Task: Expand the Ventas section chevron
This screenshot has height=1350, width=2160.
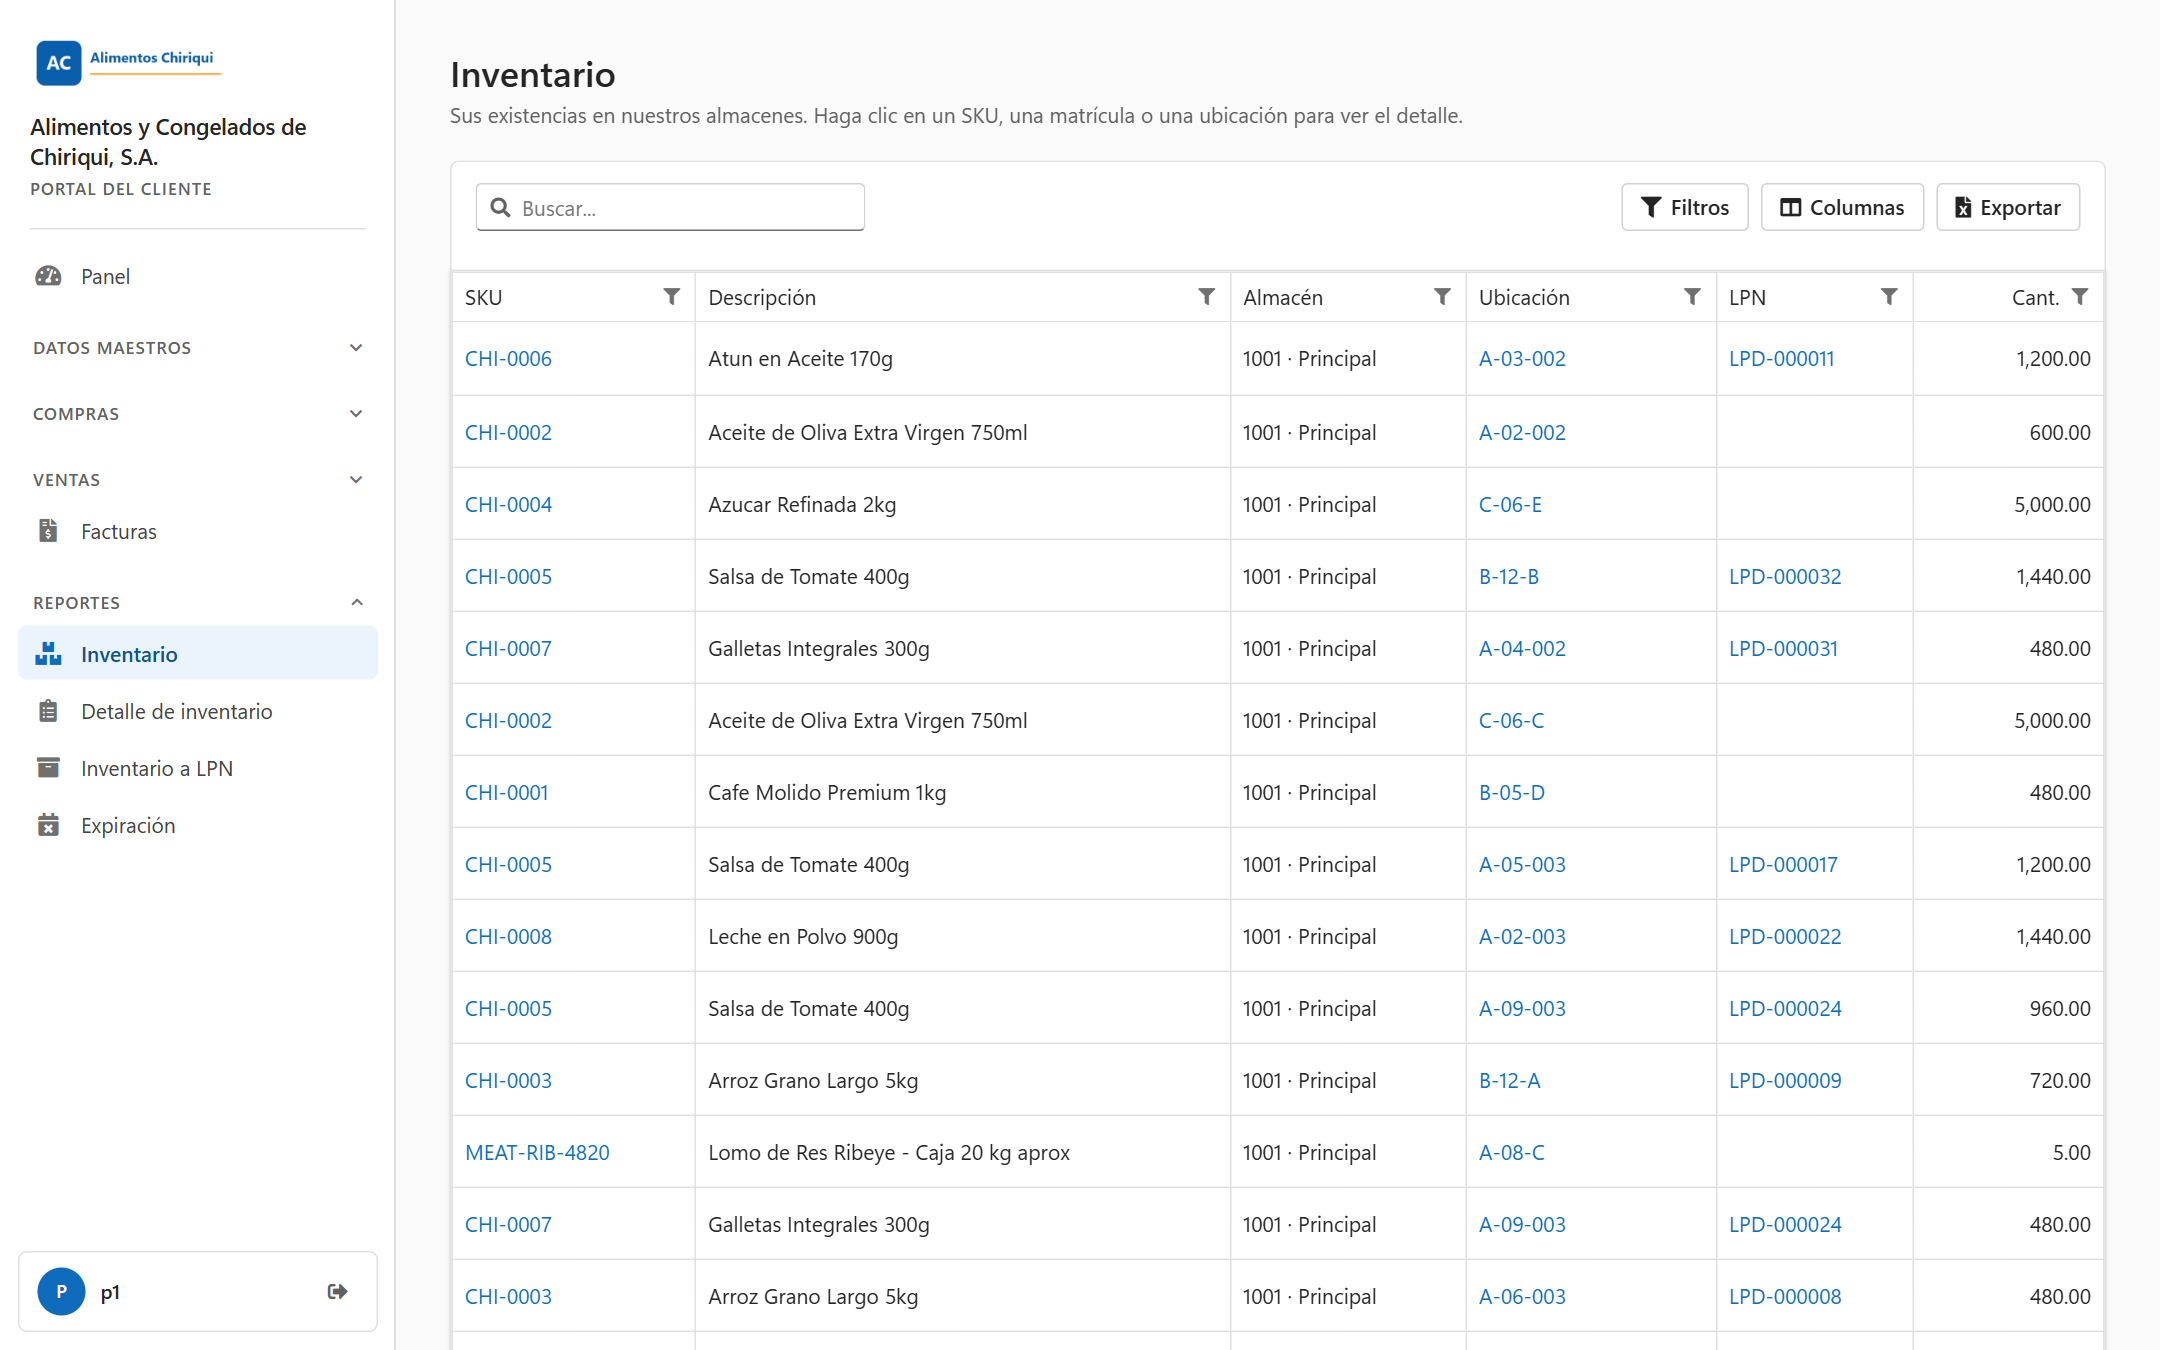Action: pyautogui.click(x=356, y=480)
